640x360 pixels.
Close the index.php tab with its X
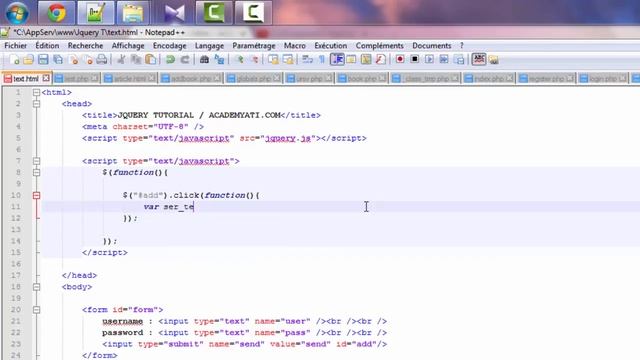point(509,78)
